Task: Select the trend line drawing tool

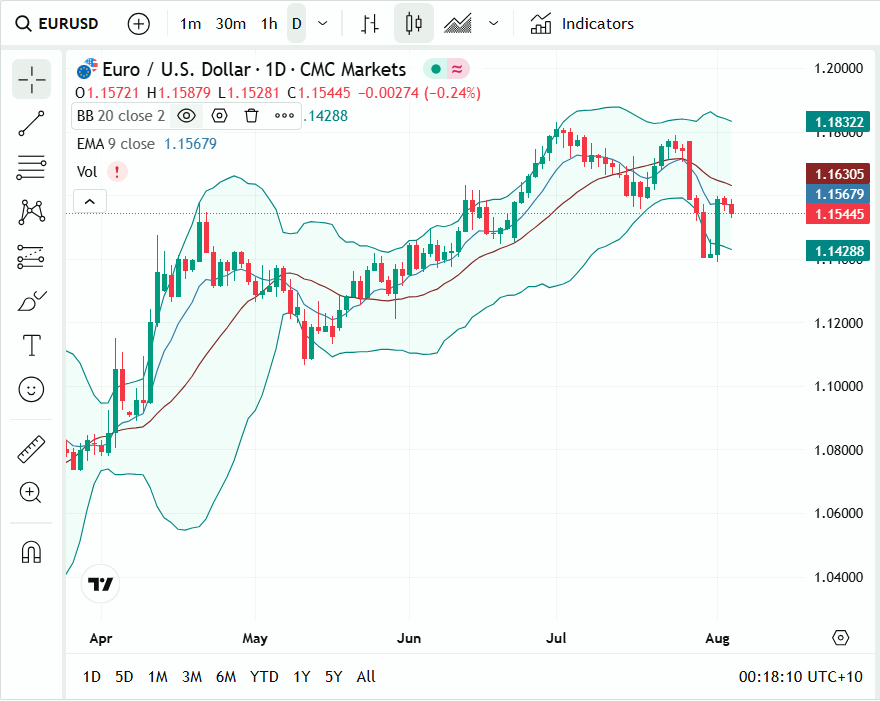Action: pos(32,123)
